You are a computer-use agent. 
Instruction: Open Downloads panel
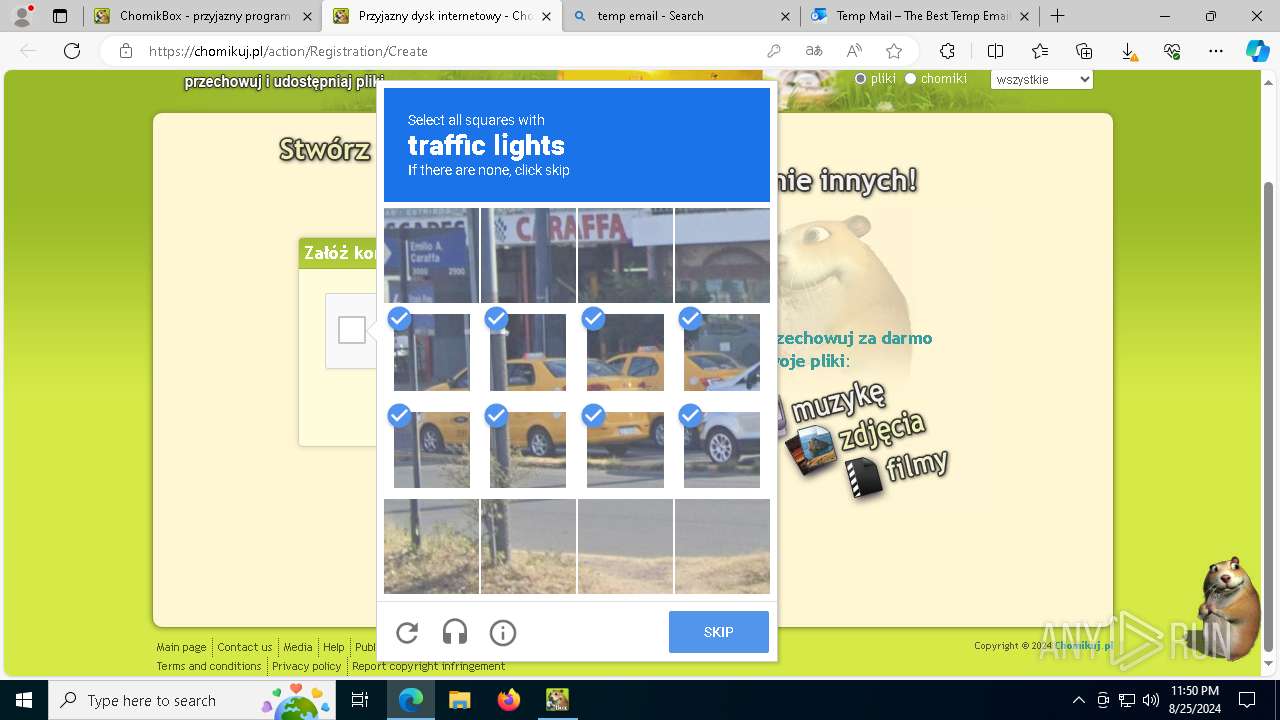click(x=1128, y=51)
